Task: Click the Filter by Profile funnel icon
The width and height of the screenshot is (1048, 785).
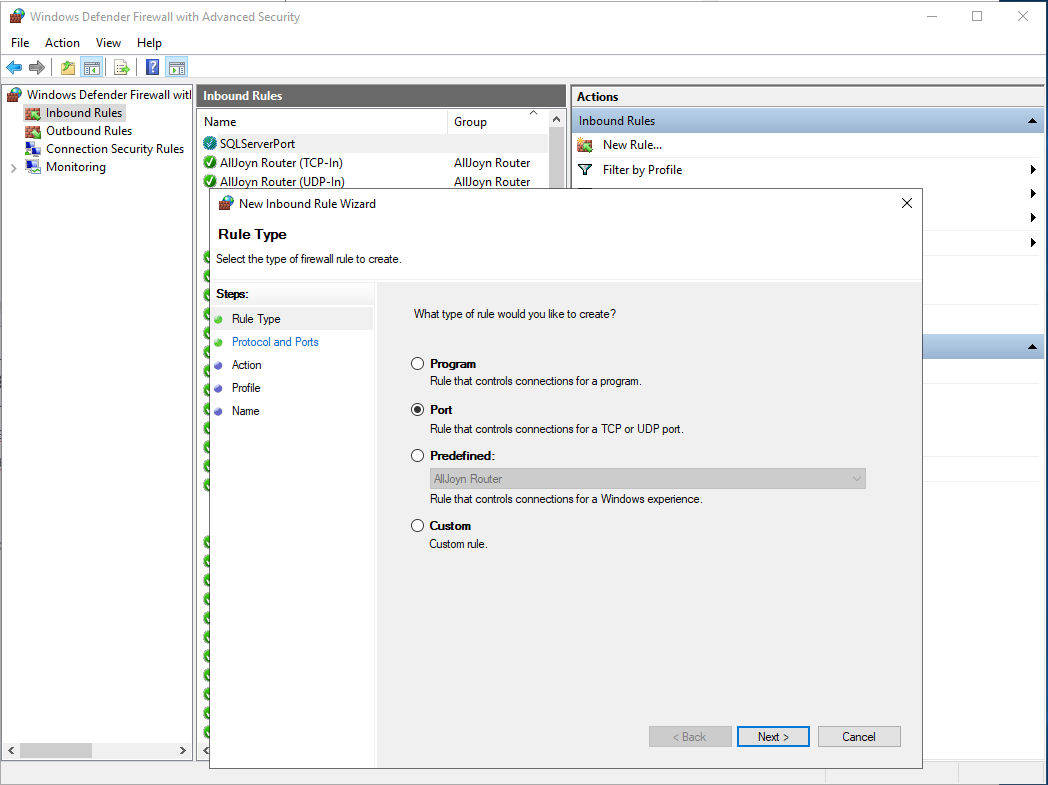Action: pos(585,170)
